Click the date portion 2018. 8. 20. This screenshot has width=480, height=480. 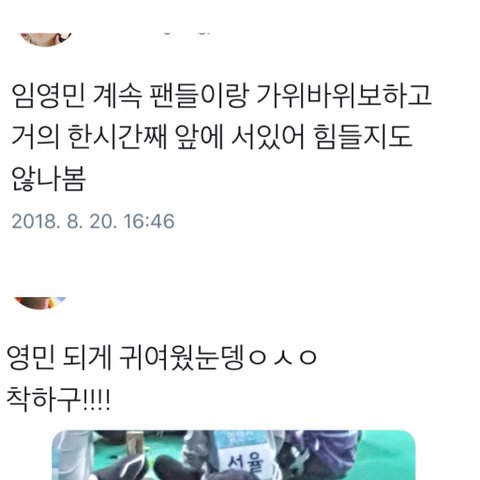click(x=64, y=221)
